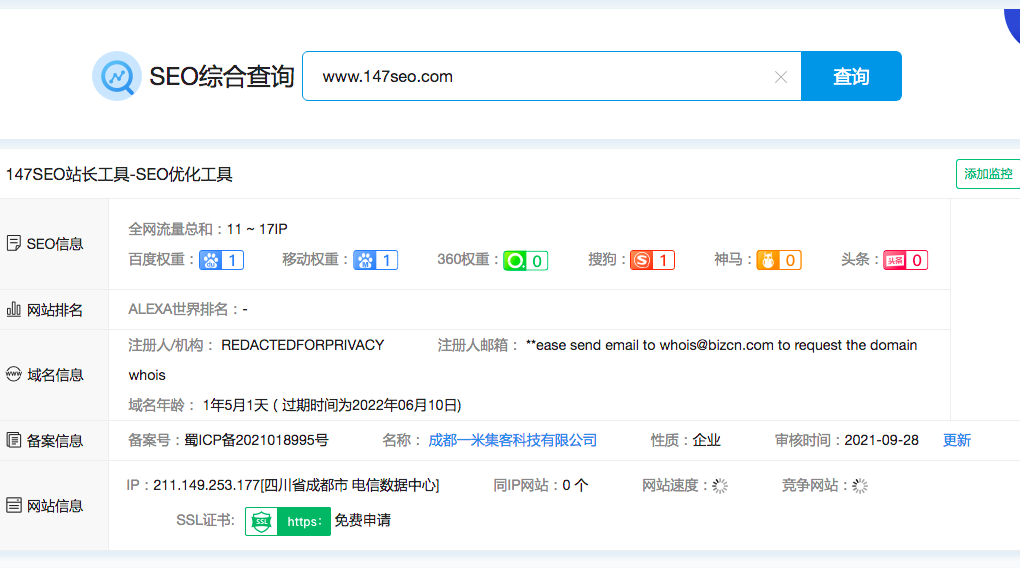Click the 更新 link in 备案信息 row

tap(957, 440)
